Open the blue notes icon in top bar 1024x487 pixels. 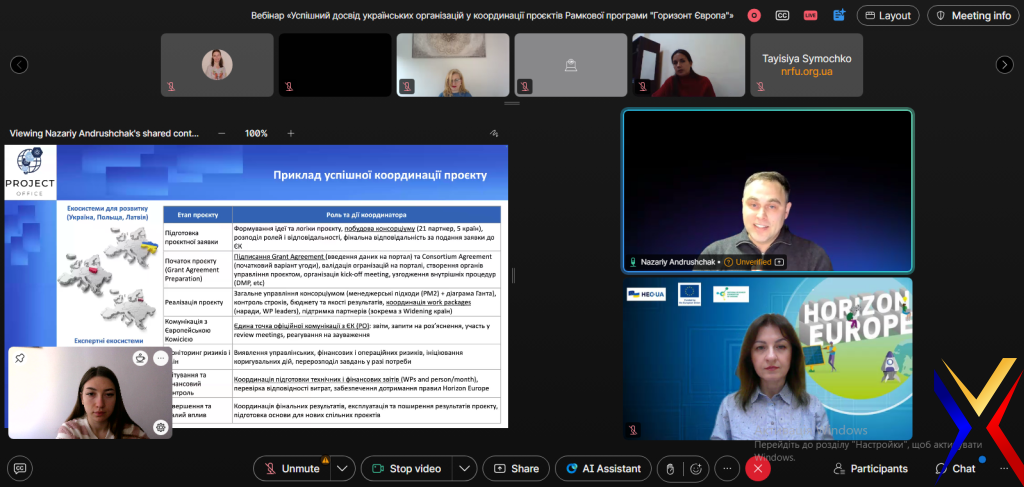pos(839,15)
